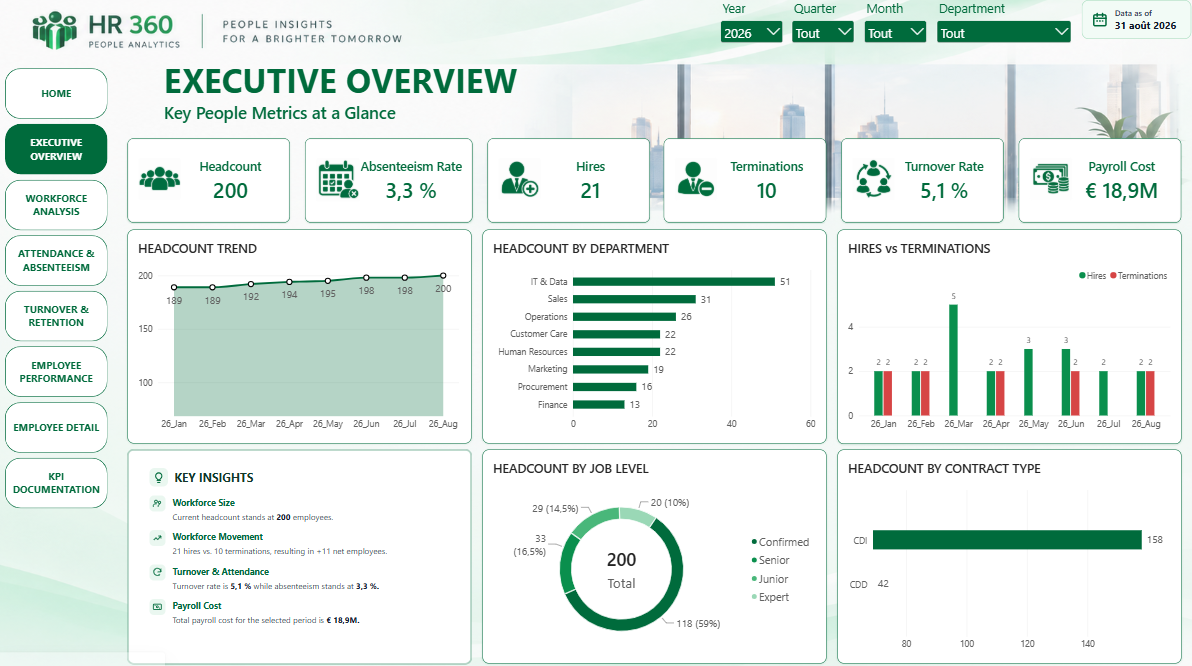
Task: Click the Key Insights lightbulb icon
Action: [x=158, y=477]
